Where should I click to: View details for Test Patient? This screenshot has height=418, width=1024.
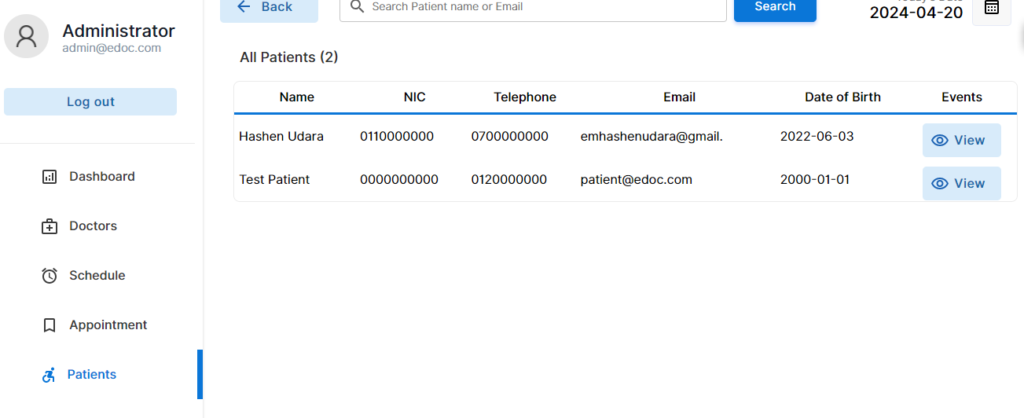(961, 184)
